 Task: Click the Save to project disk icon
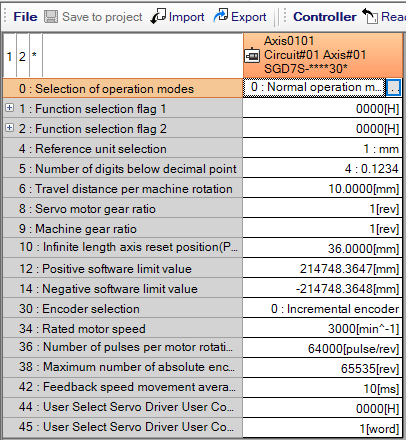tap(51, 16)
